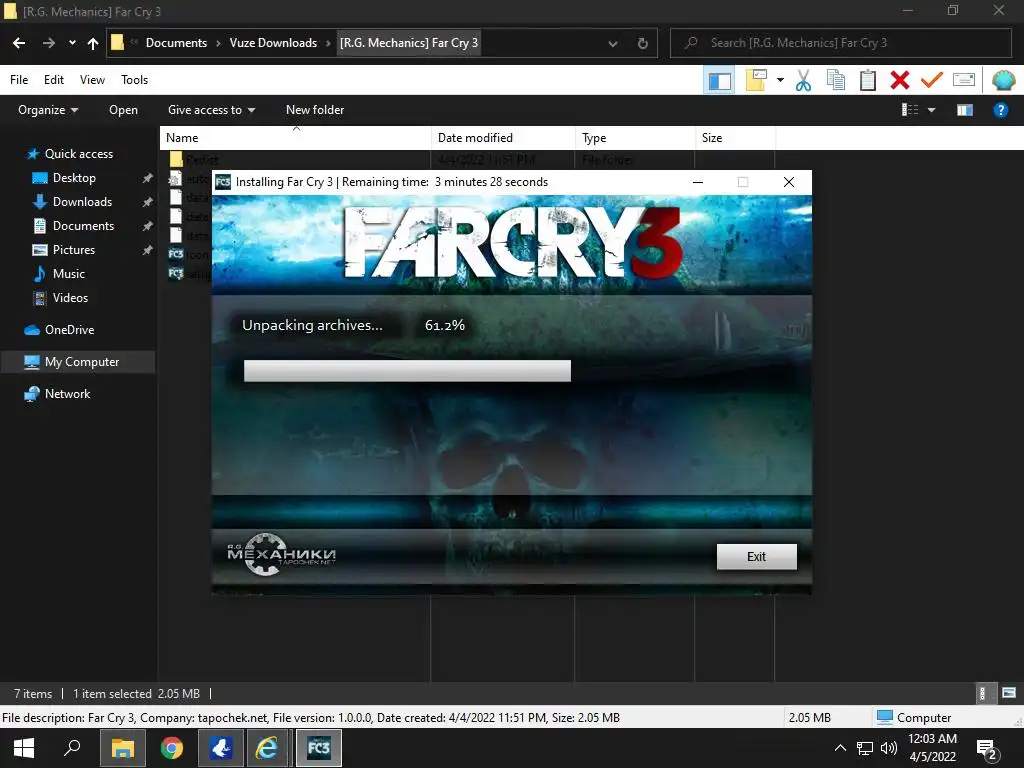1024x768 pixels.
Task: Click the red X Delete icon
Action: (x=899, y=80)
